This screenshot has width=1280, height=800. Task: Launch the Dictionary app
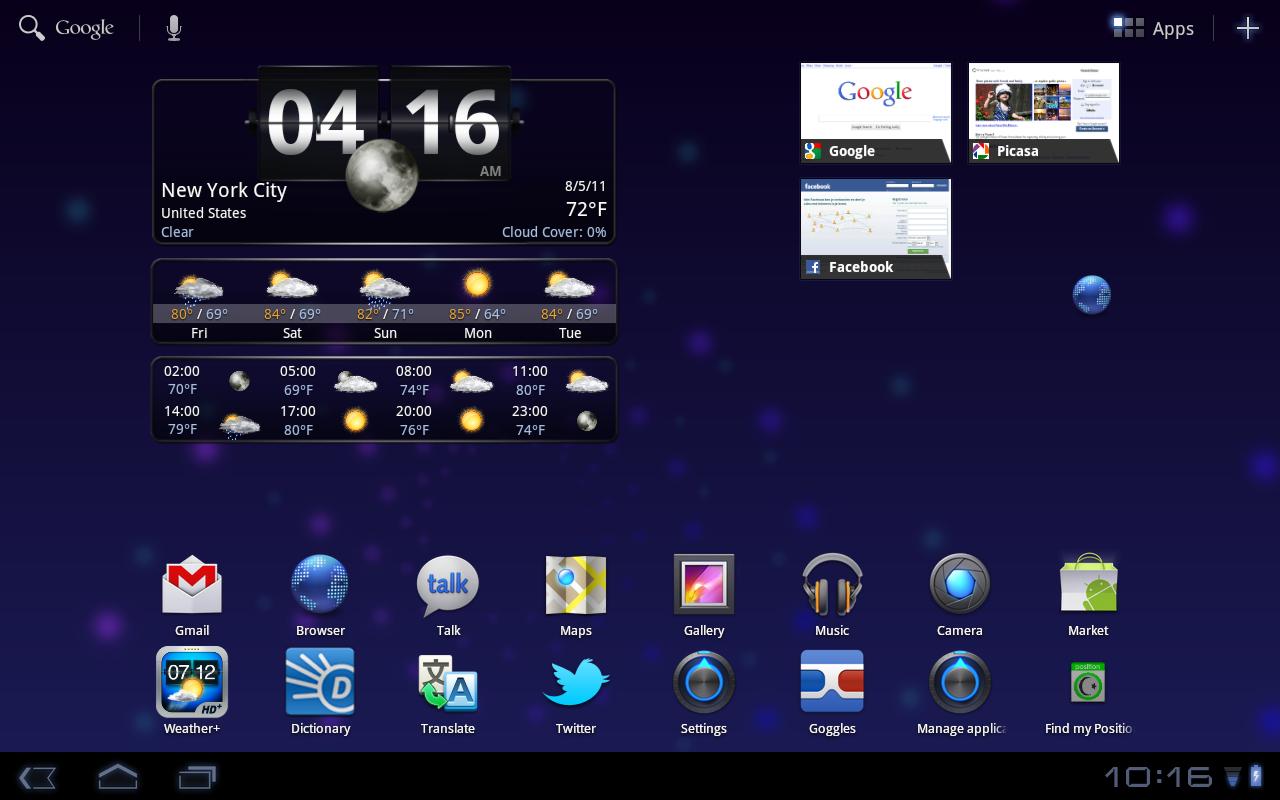pyautogui.click(x=320, y=692)
